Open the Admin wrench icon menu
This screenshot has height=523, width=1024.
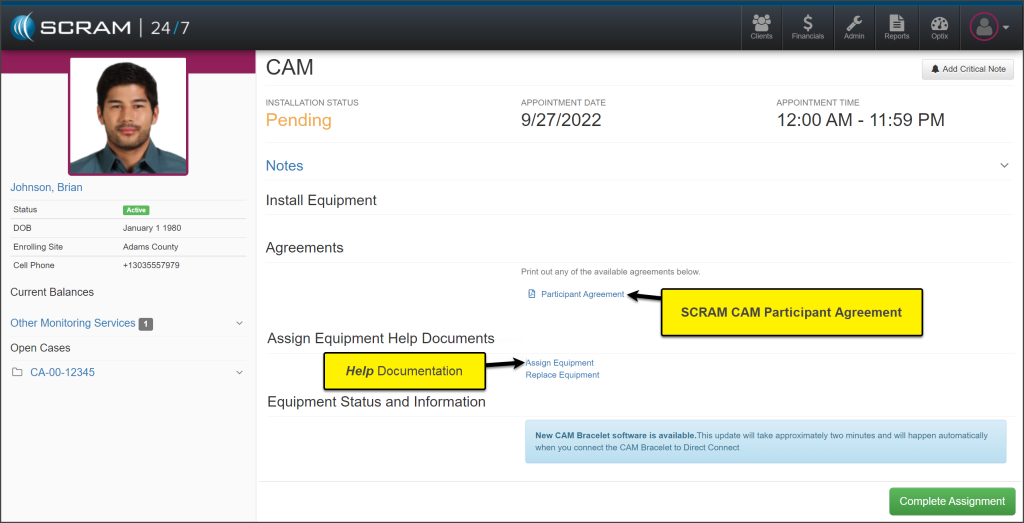click(853, 26)
